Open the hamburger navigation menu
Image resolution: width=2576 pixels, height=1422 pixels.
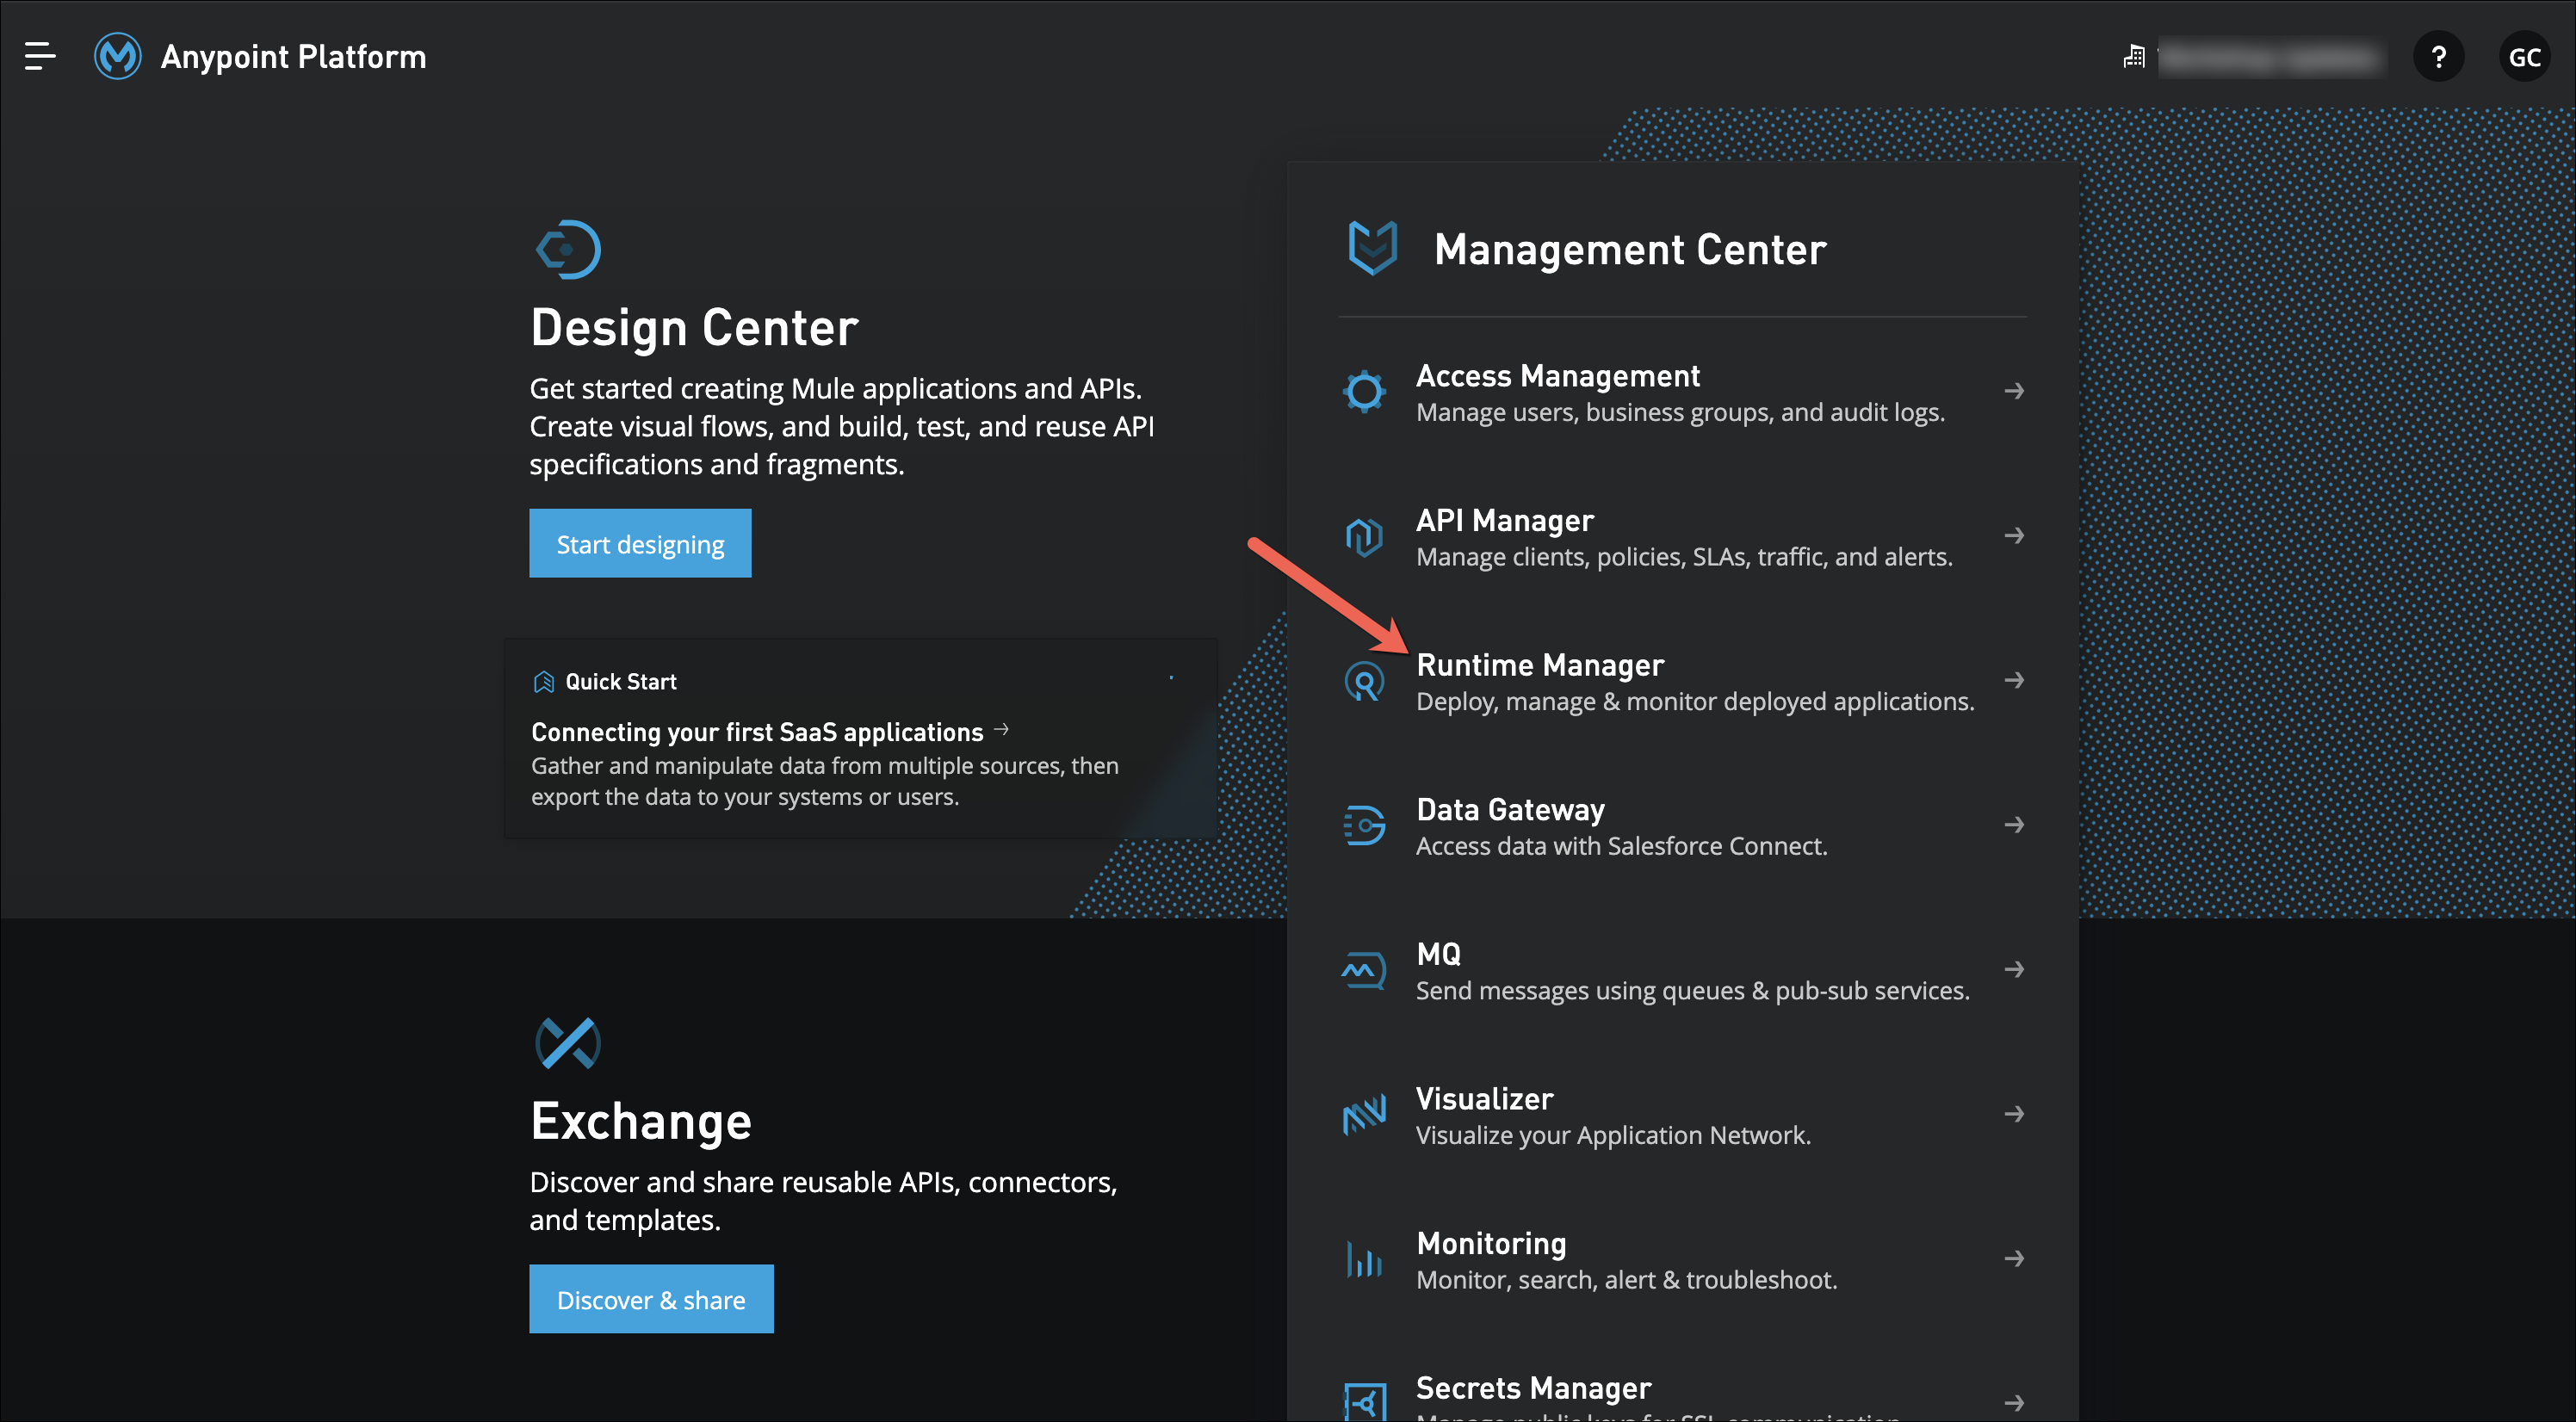pyautogui.click(x=40, y=56)
